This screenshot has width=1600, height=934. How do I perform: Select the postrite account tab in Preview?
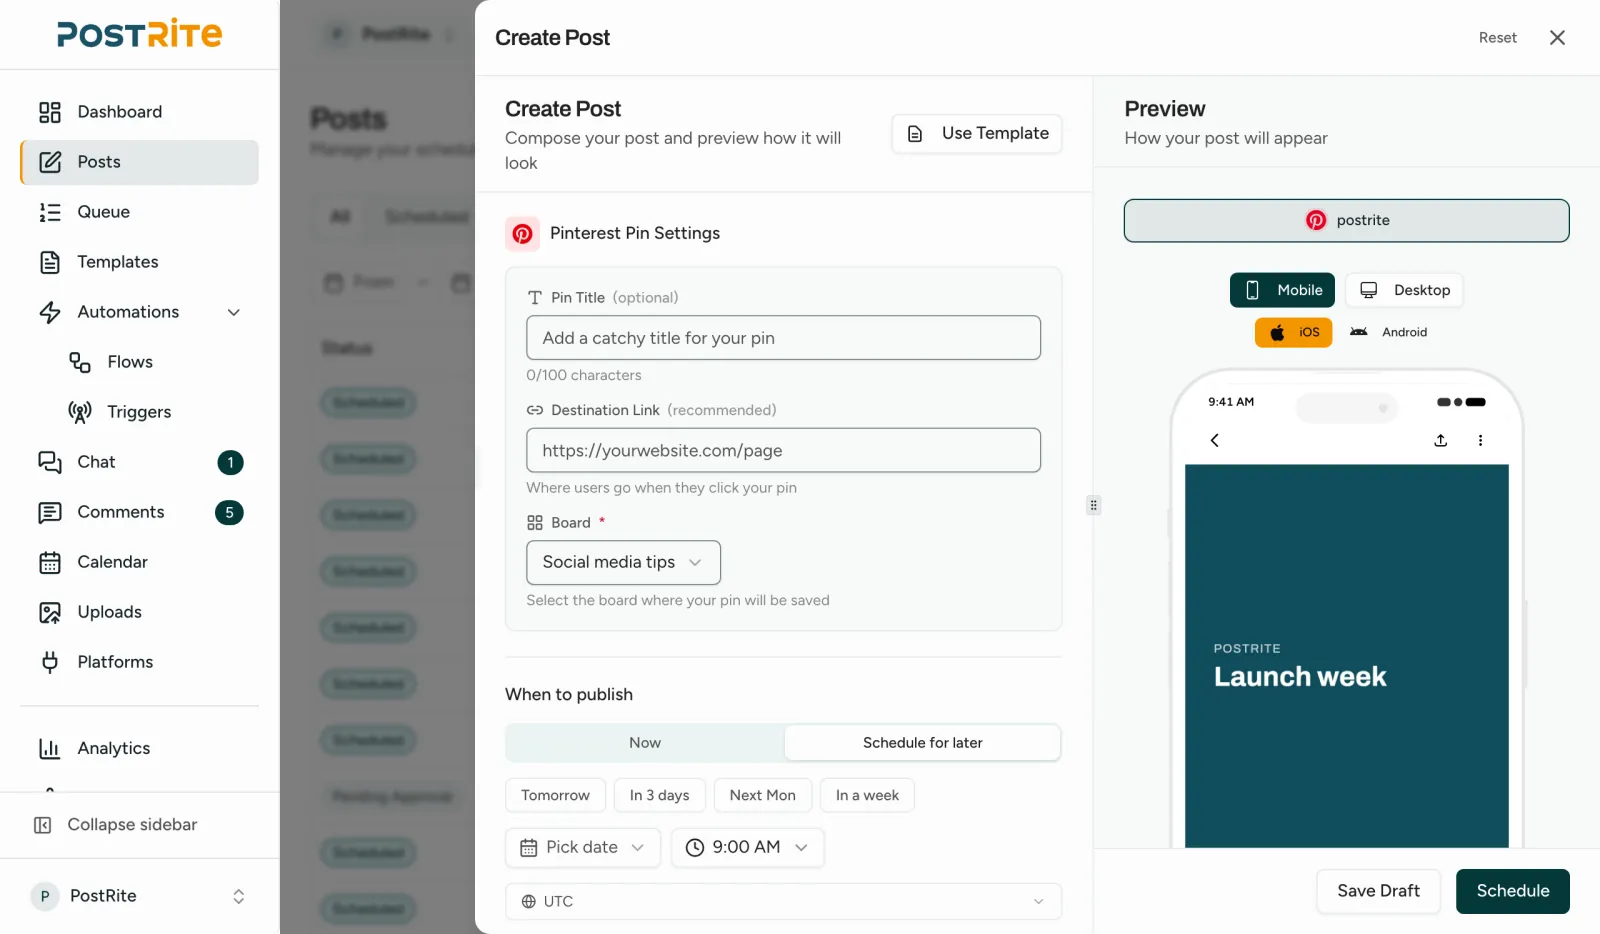pyautogui.click(x=1347, y=221)
